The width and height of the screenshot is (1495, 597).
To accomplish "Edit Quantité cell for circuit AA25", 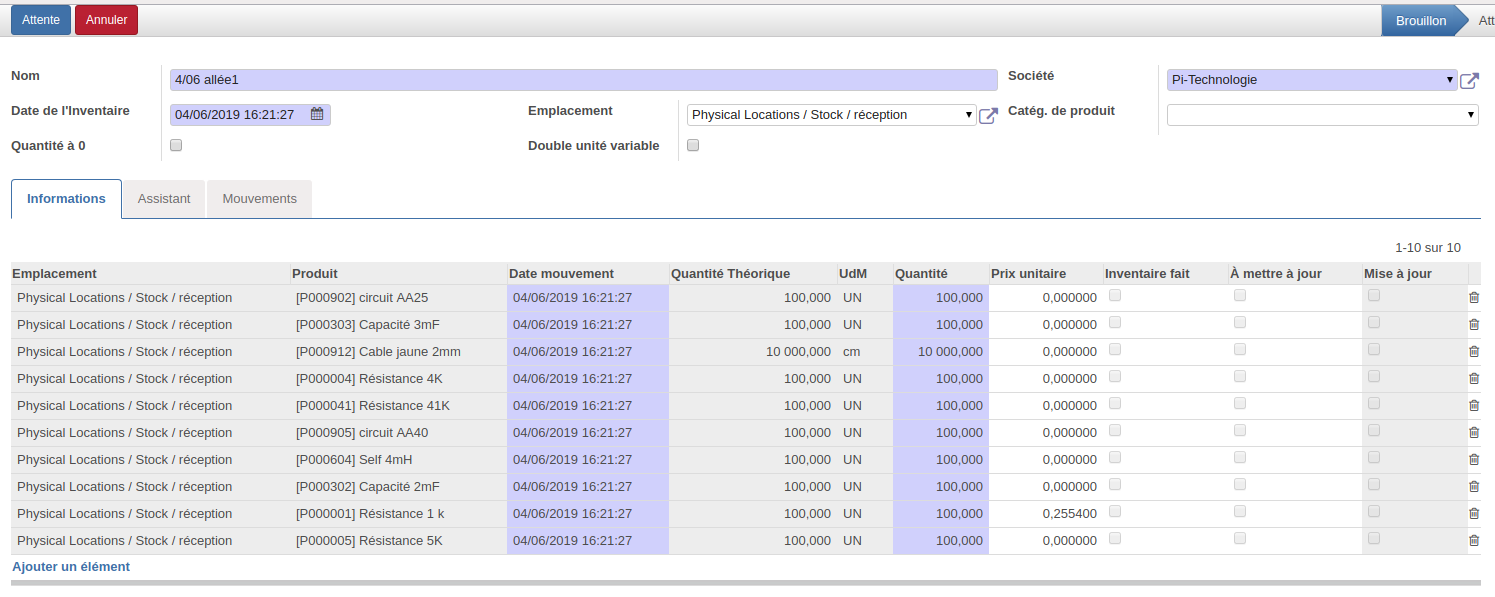I will click(940, 298).
